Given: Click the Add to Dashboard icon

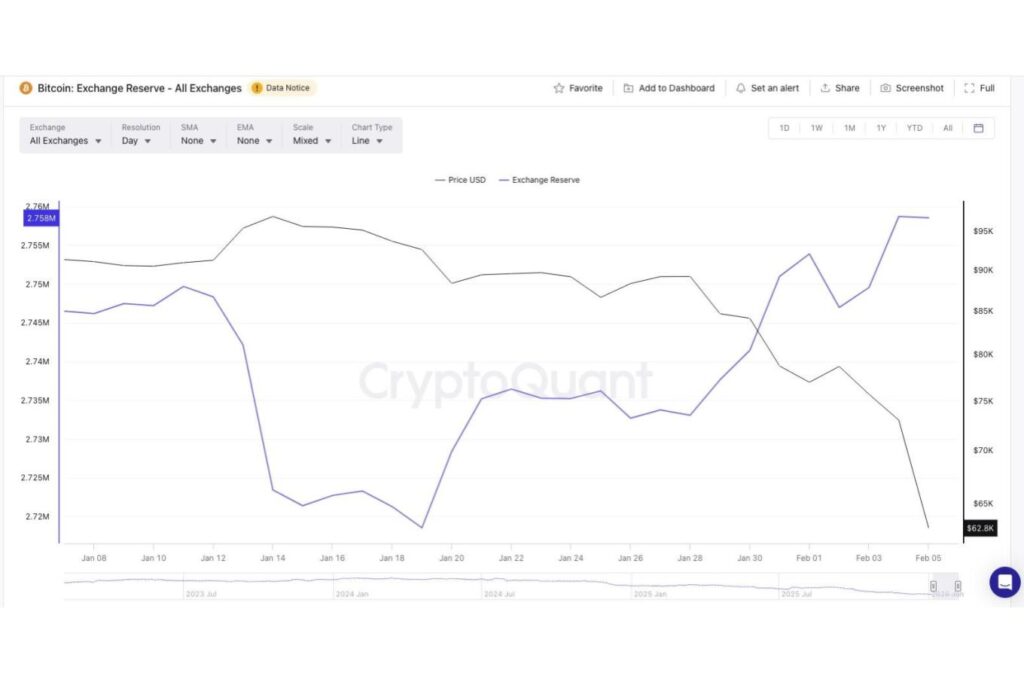Looking at the screenshot, I should [628, 88].
